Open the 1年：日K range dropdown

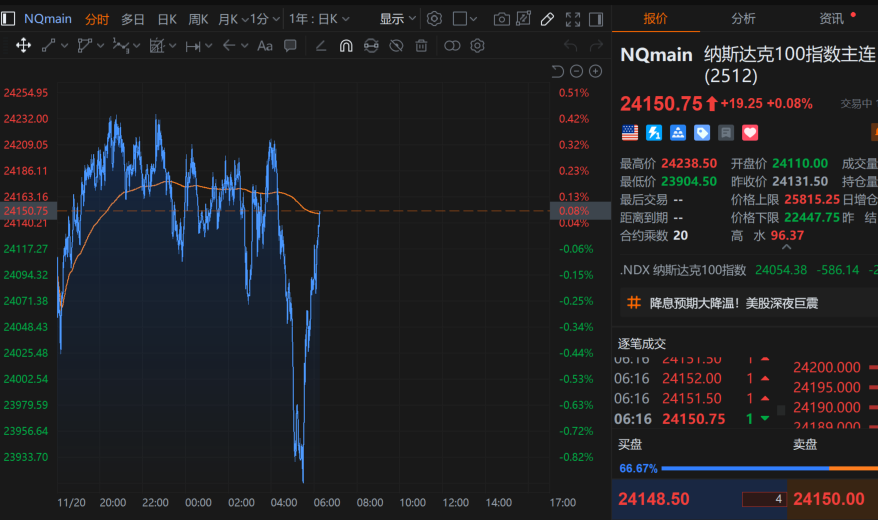(x=319, y=20)
